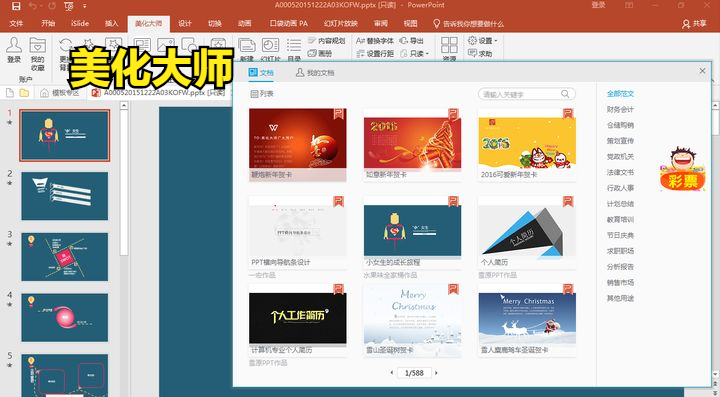Click 内容规划 content planning tool
Screen dimensions: 720x397
click(x=326, y=41)
